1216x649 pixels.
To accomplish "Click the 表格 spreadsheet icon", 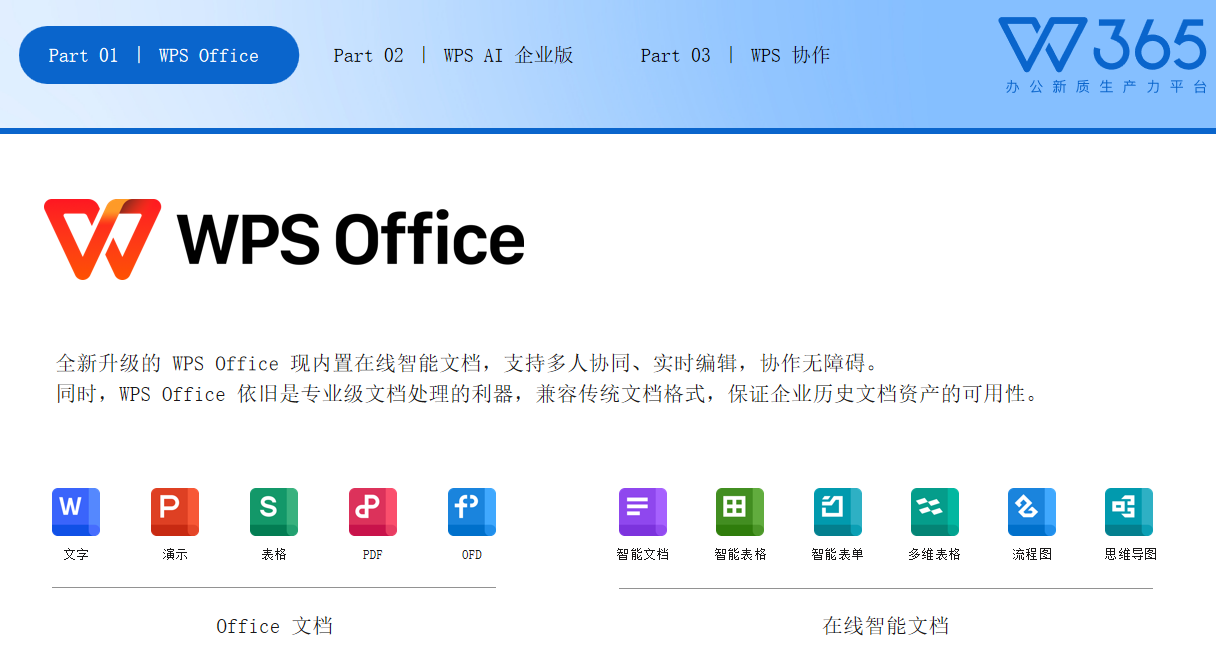I will 274,512.
